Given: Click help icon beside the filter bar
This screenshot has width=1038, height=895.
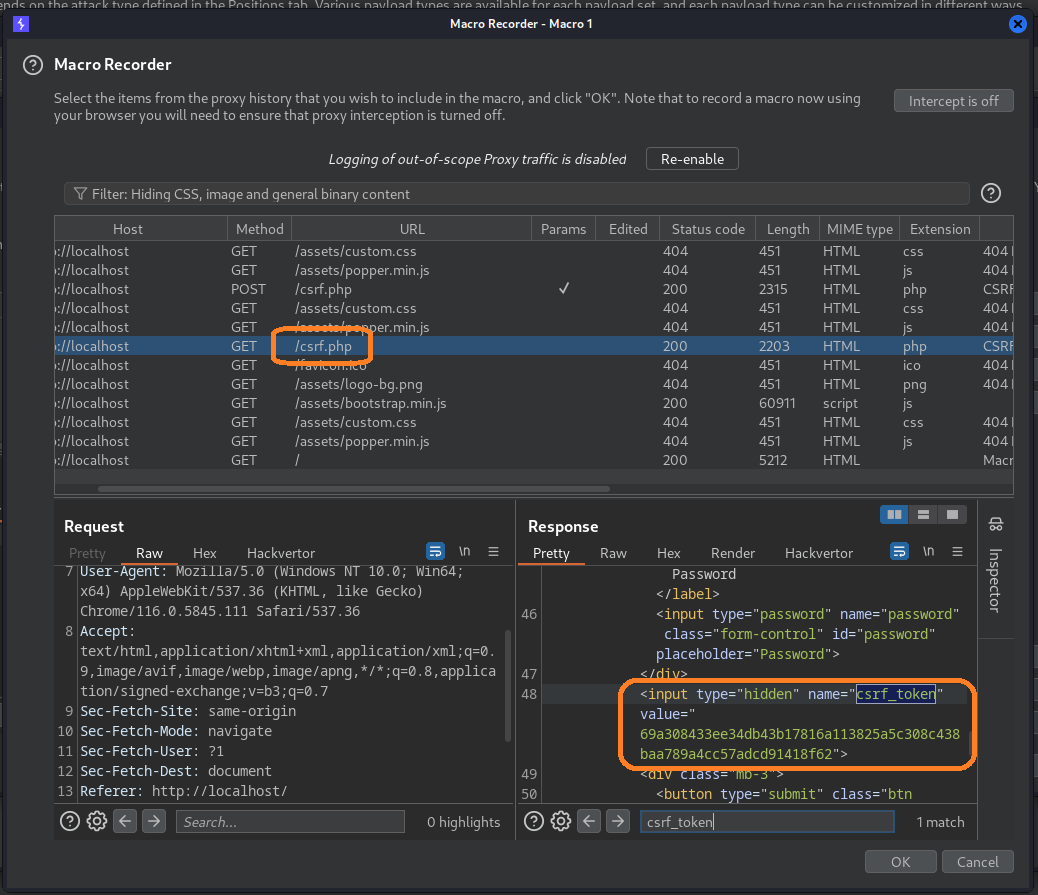Looking at the screenshot, I should (990, 193).
